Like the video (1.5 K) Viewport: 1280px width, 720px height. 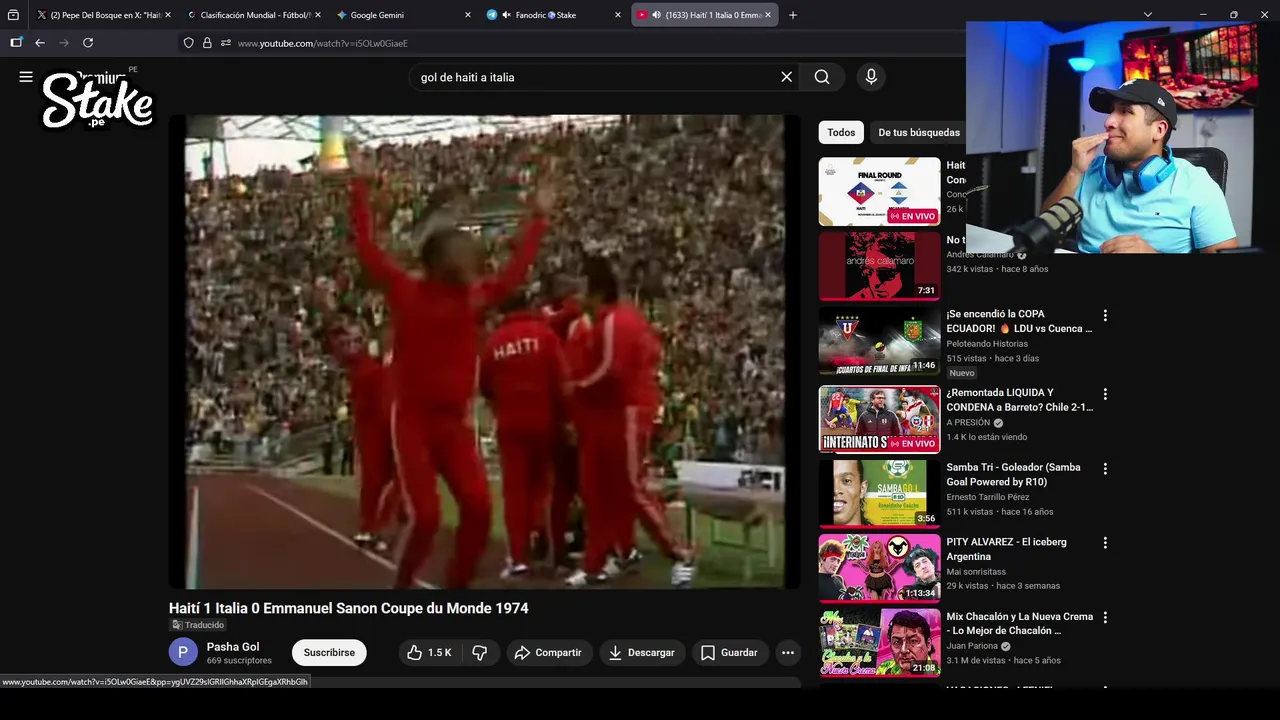point(429,653)
